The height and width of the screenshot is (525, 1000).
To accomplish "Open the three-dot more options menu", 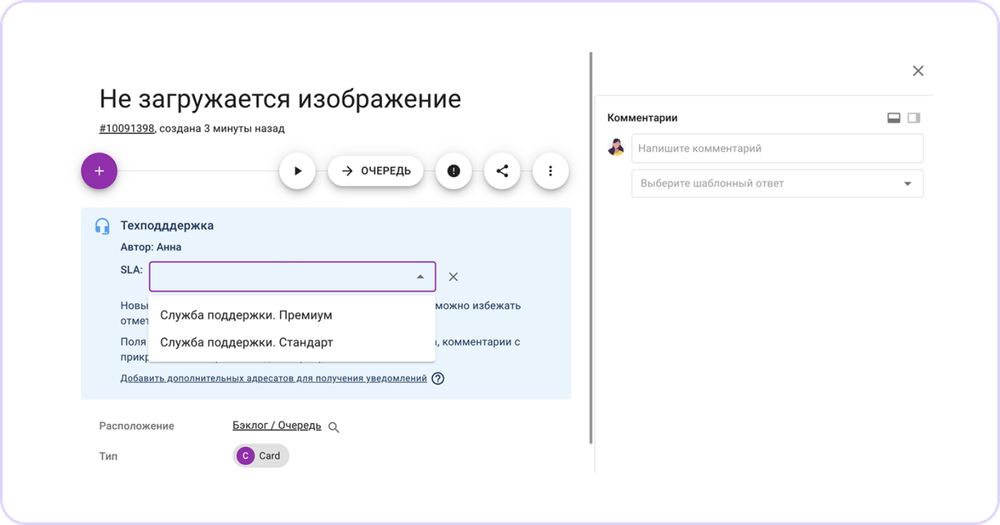I will (550, 171).
